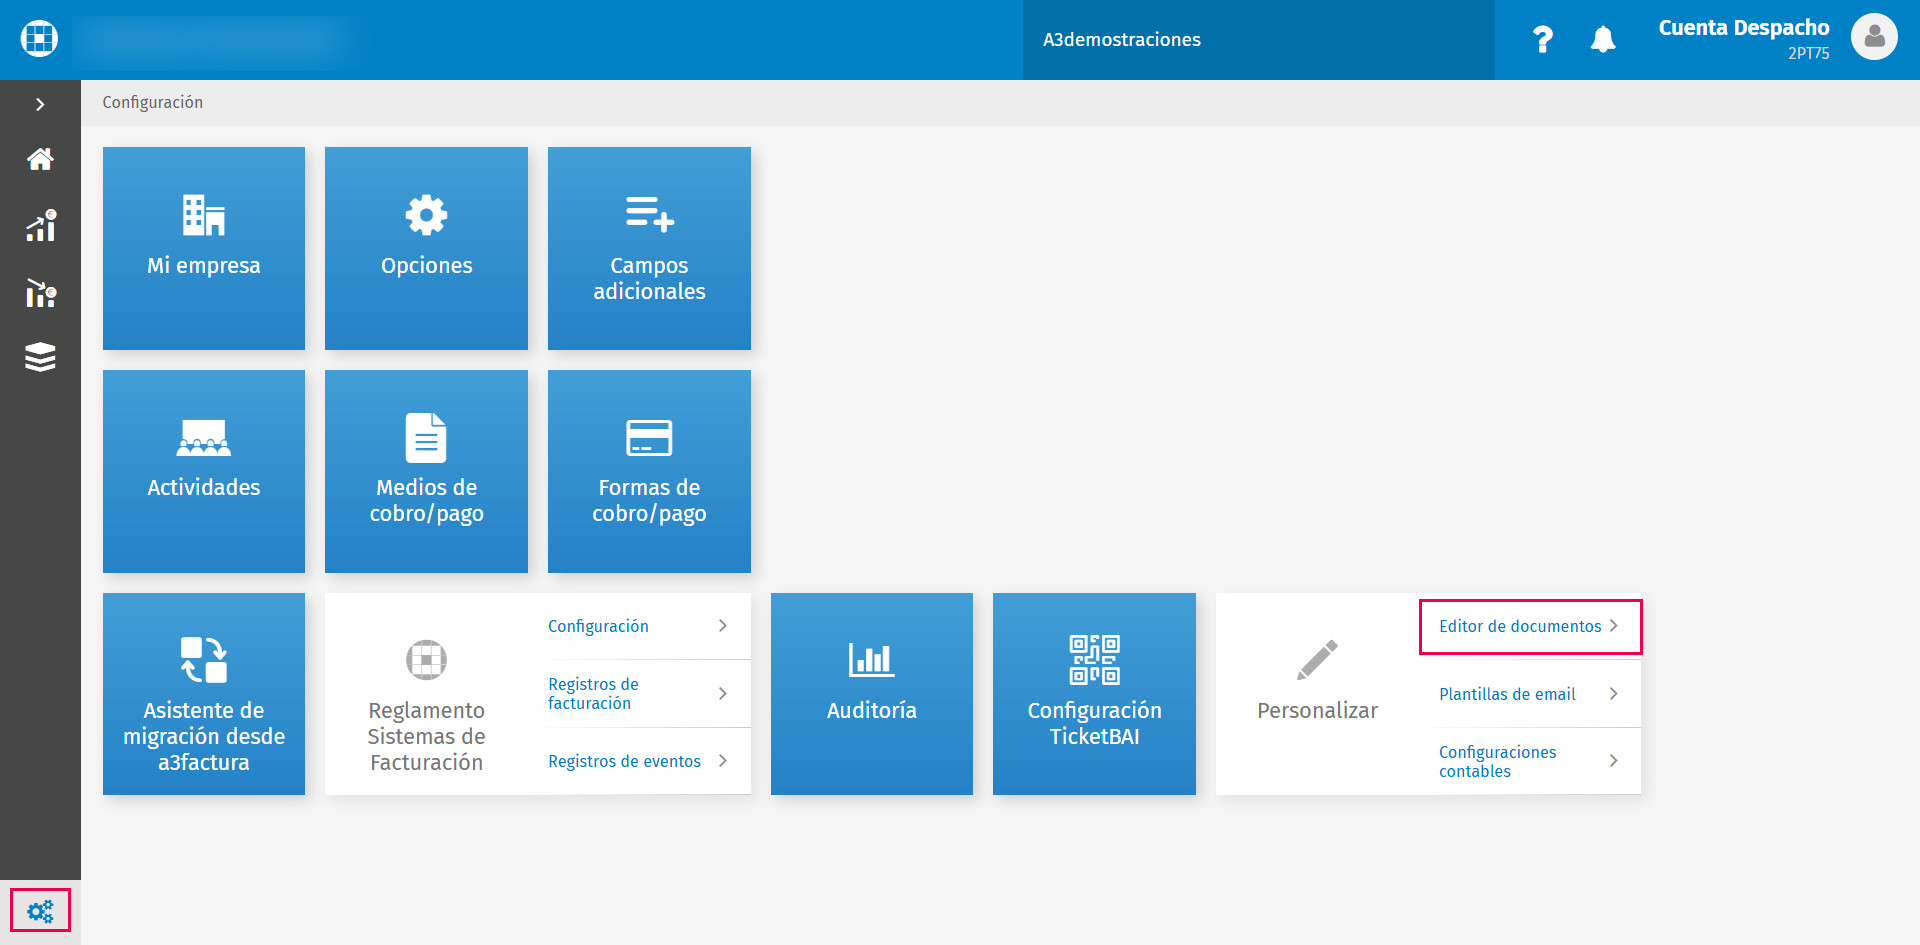Expand Registros de eventos entry

pyautogui.click(x=638, y=761)
